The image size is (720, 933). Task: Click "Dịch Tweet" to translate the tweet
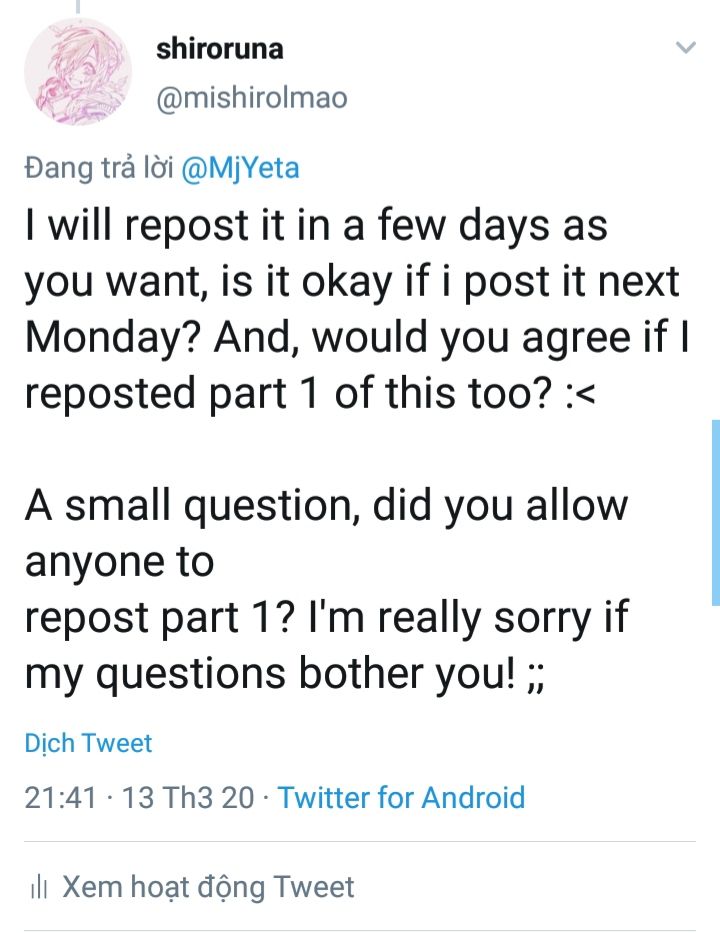coord(88,743)
